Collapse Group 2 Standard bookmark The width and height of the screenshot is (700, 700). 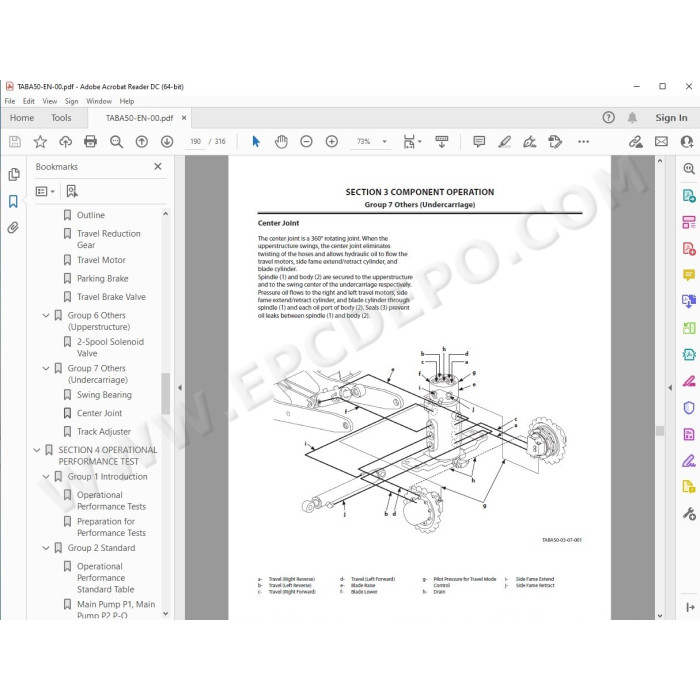click(46, 548)
